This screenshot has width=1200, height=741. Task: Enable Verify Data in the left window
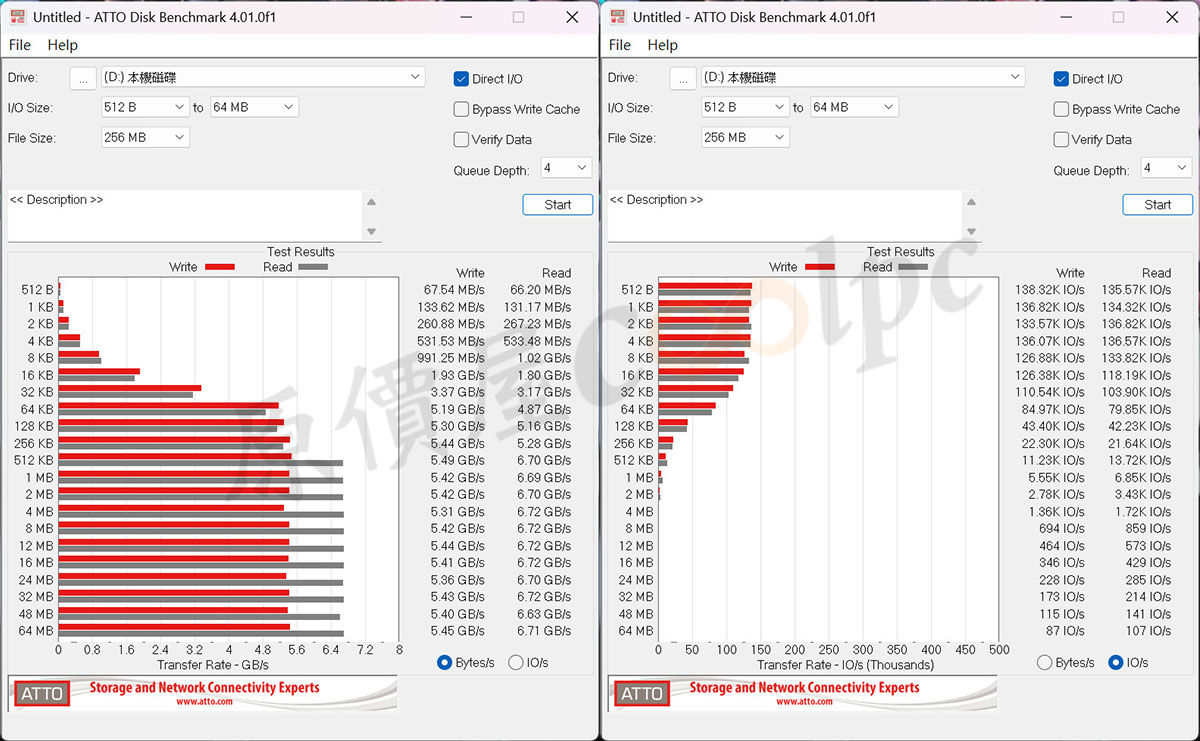pyautogui.click(x=461, y=140)
